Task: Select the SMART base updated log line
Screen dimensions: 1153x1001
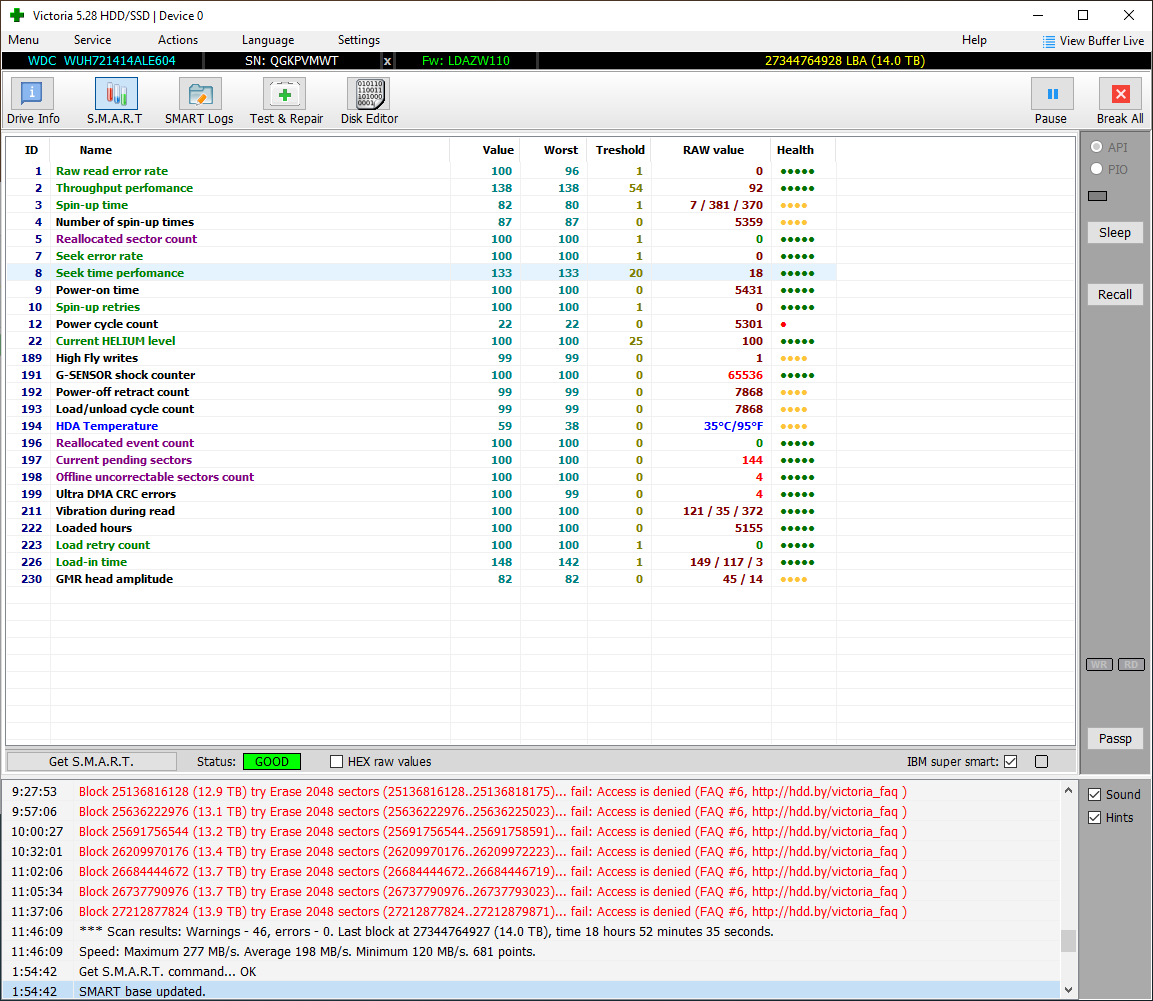Action: [531, 991]
